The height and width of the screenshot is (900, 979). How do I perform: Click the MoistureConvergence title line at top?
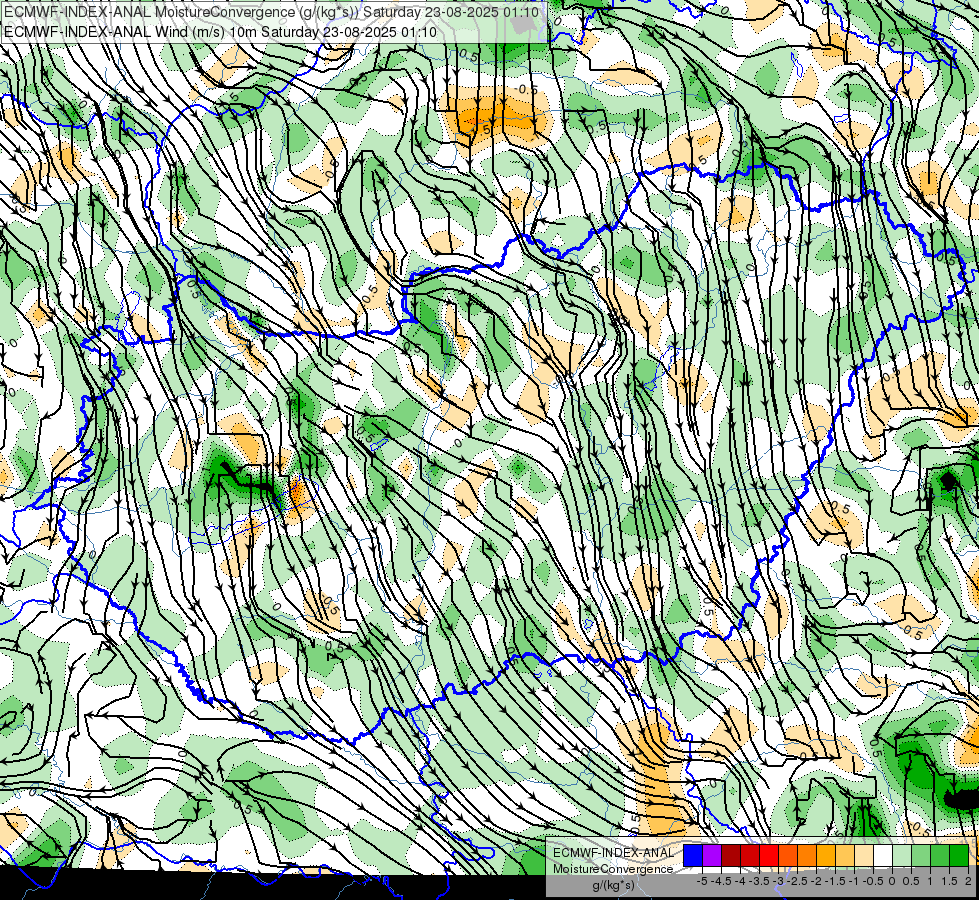(271, 12)
